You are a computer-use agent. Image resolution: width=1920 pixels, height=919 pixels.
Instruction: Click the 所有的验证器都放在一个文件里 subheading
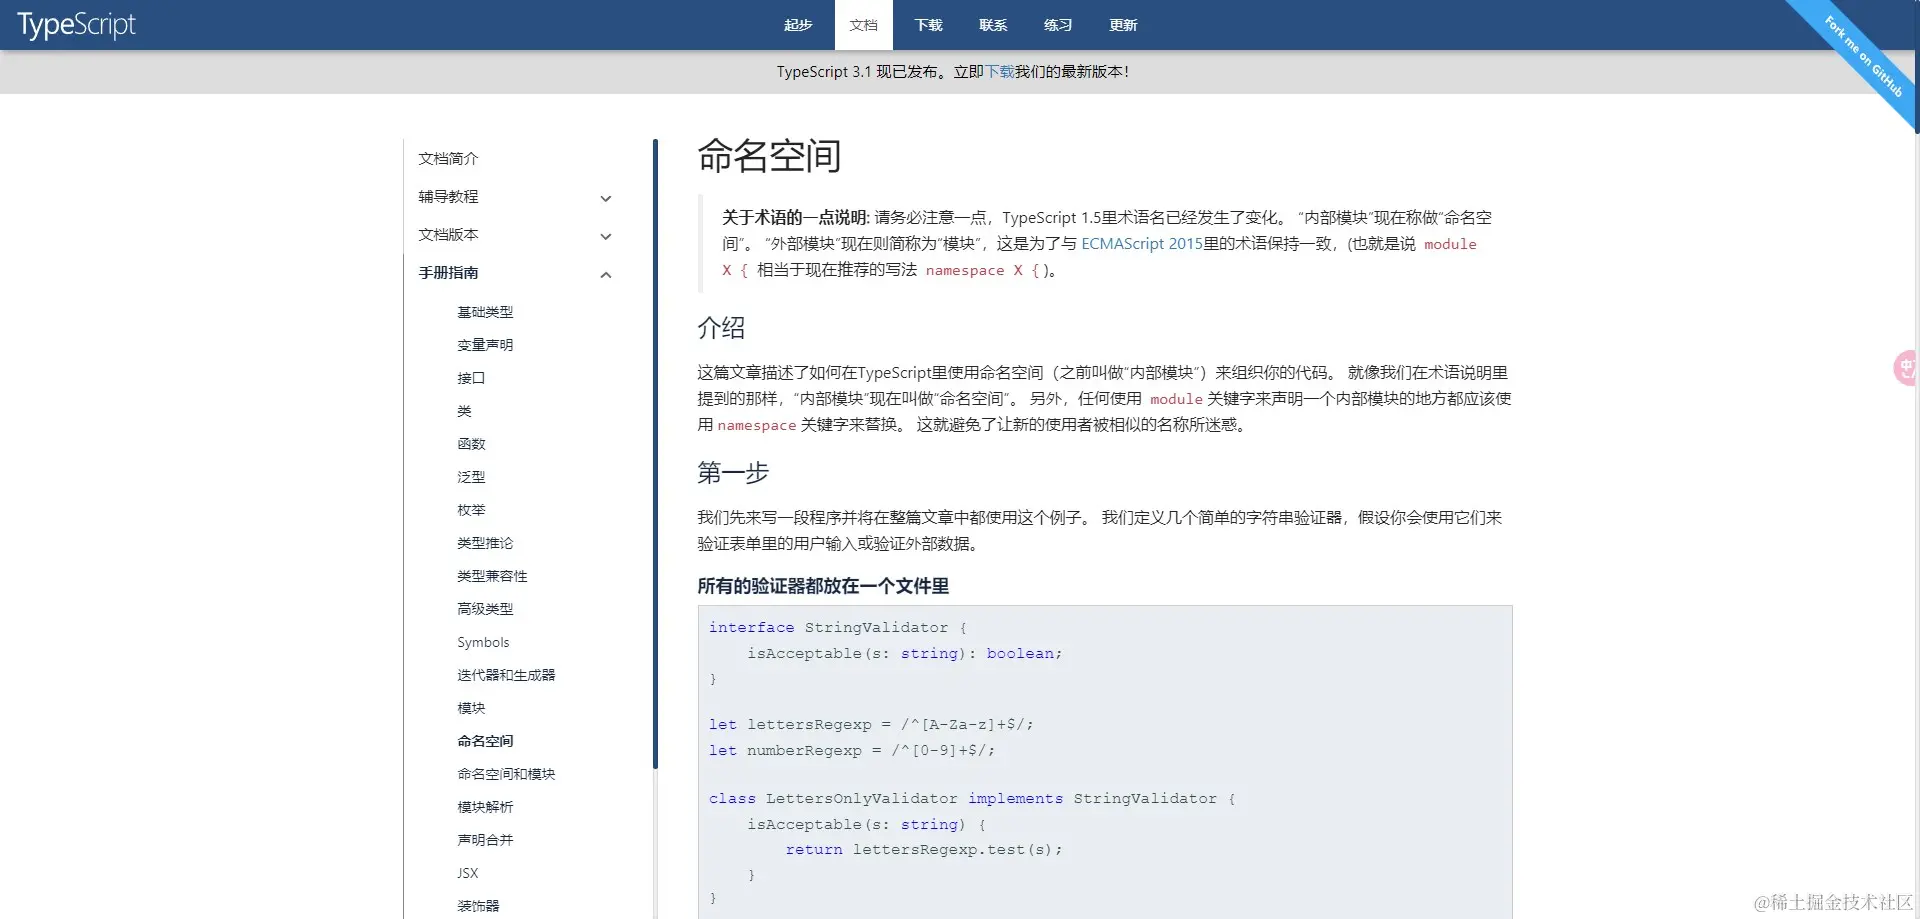[x=823, y=586]
